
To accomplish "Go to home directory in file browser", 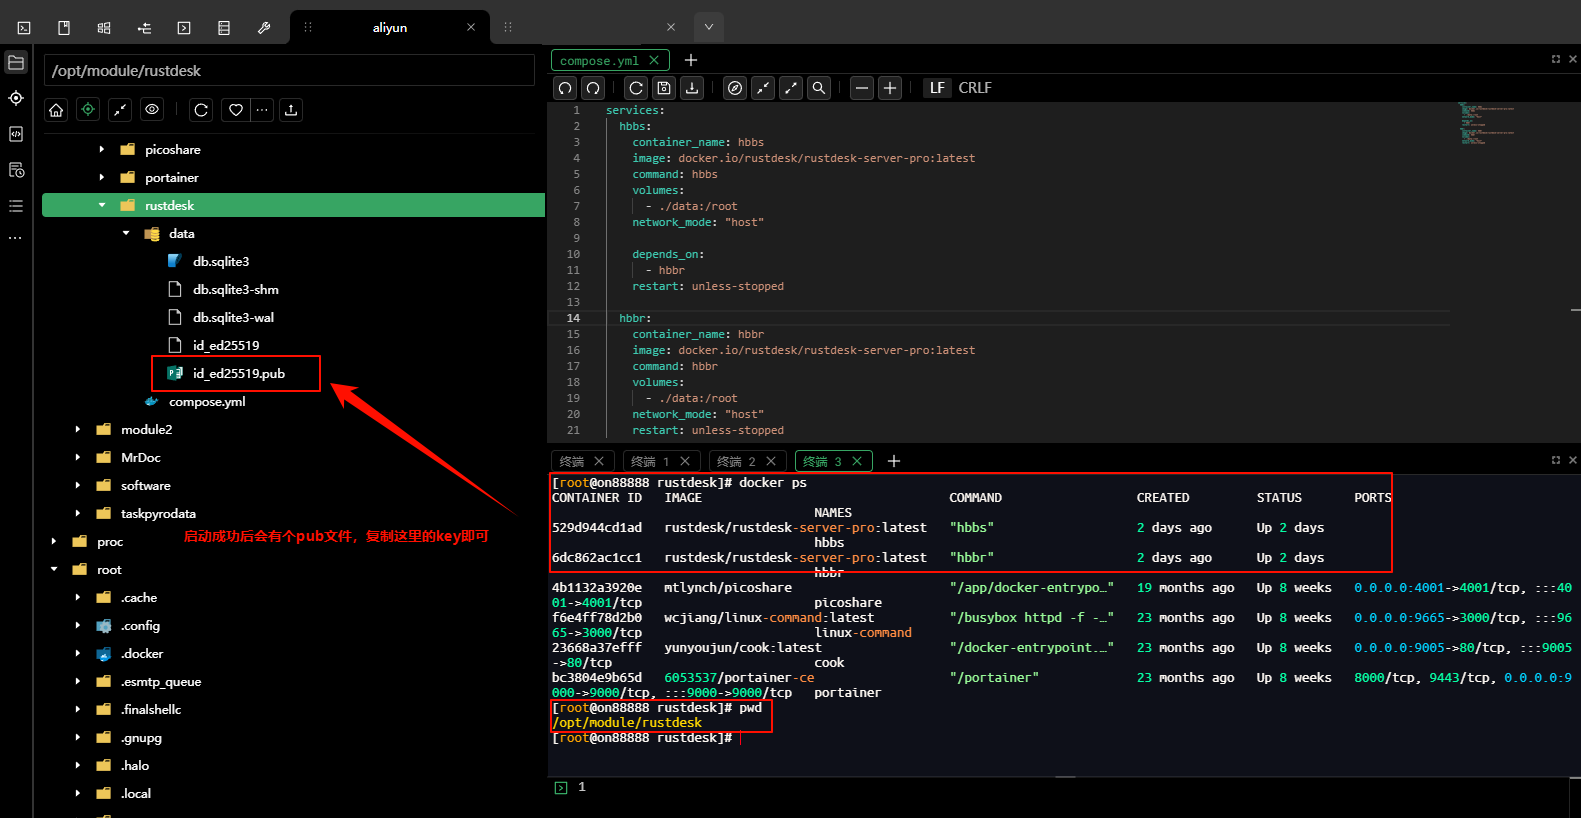I will tap(56, 110).
